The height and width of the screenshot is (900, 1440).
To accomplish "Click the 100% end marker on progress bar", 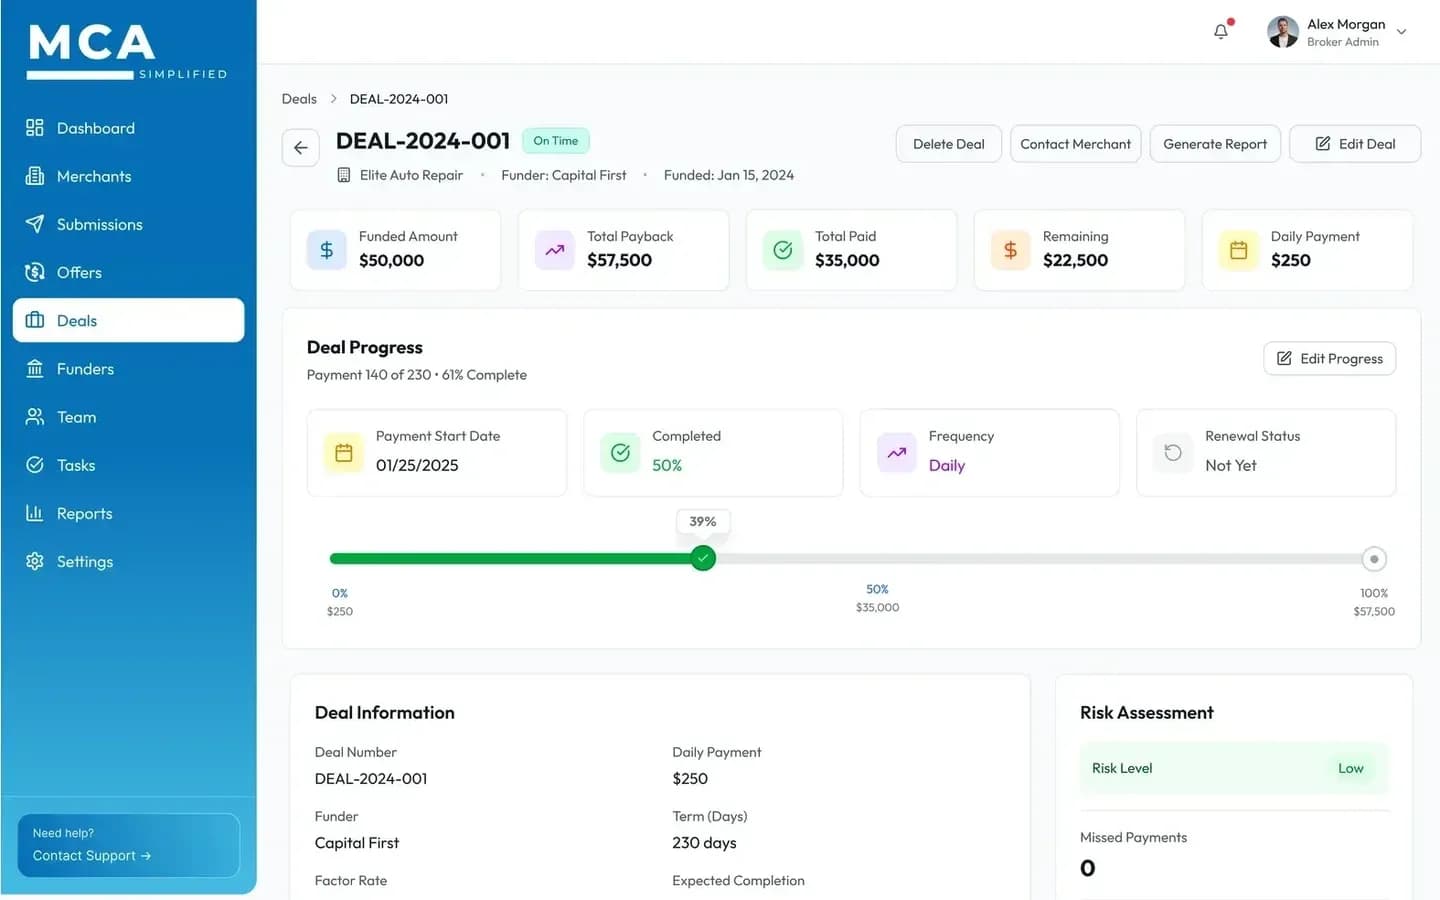I will [1374, 559].
